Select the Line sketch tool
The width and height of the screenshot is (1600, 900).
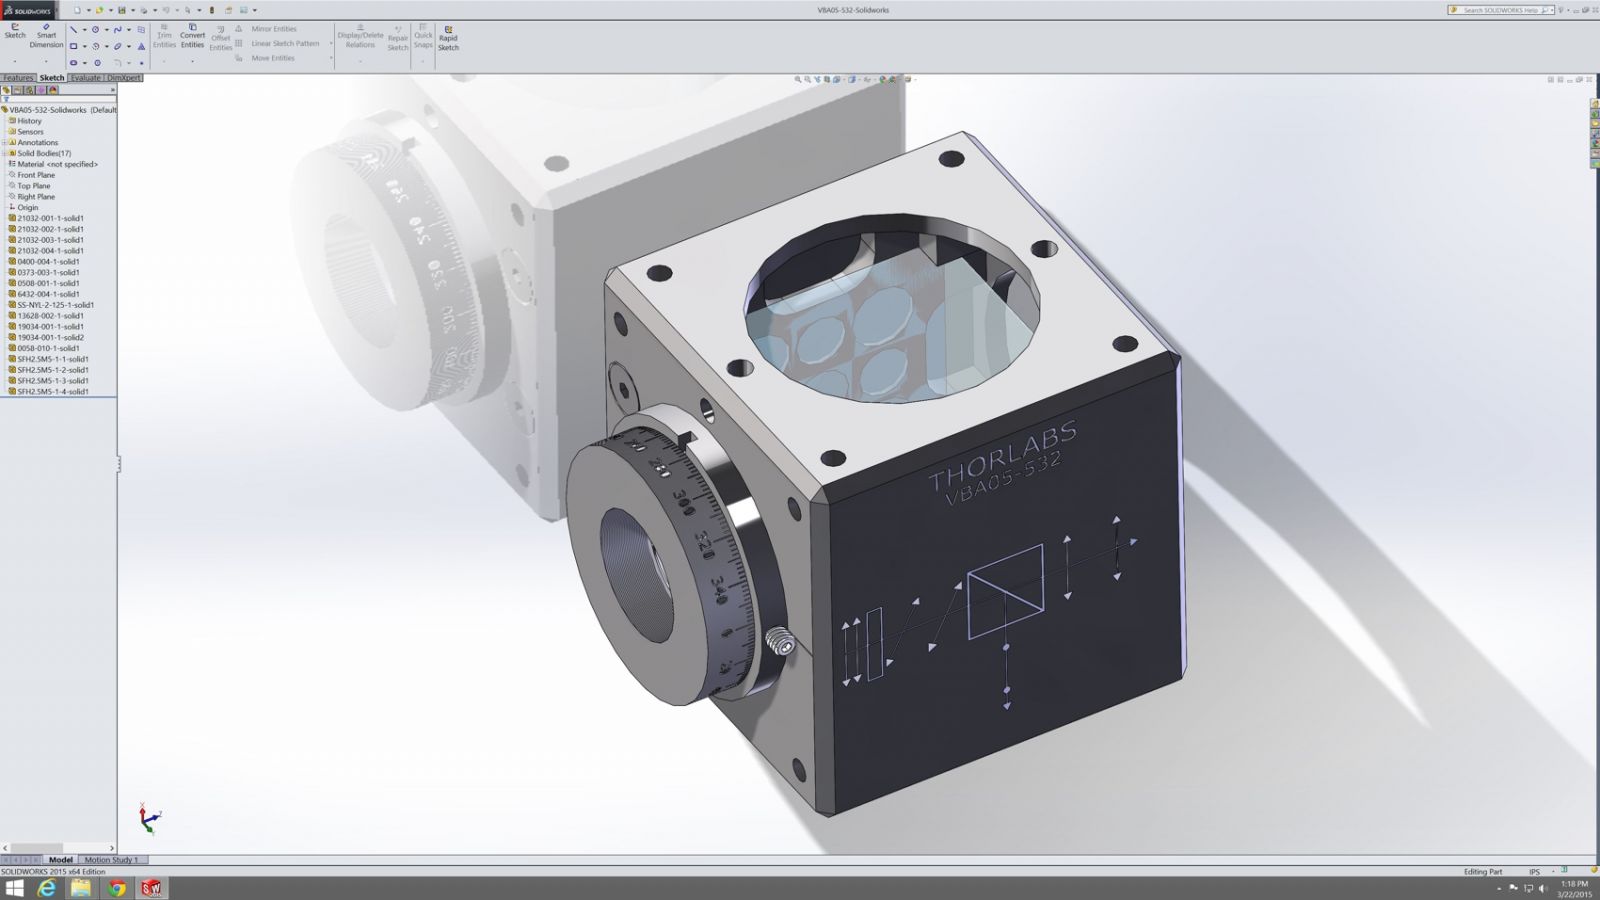coord(73,29)
